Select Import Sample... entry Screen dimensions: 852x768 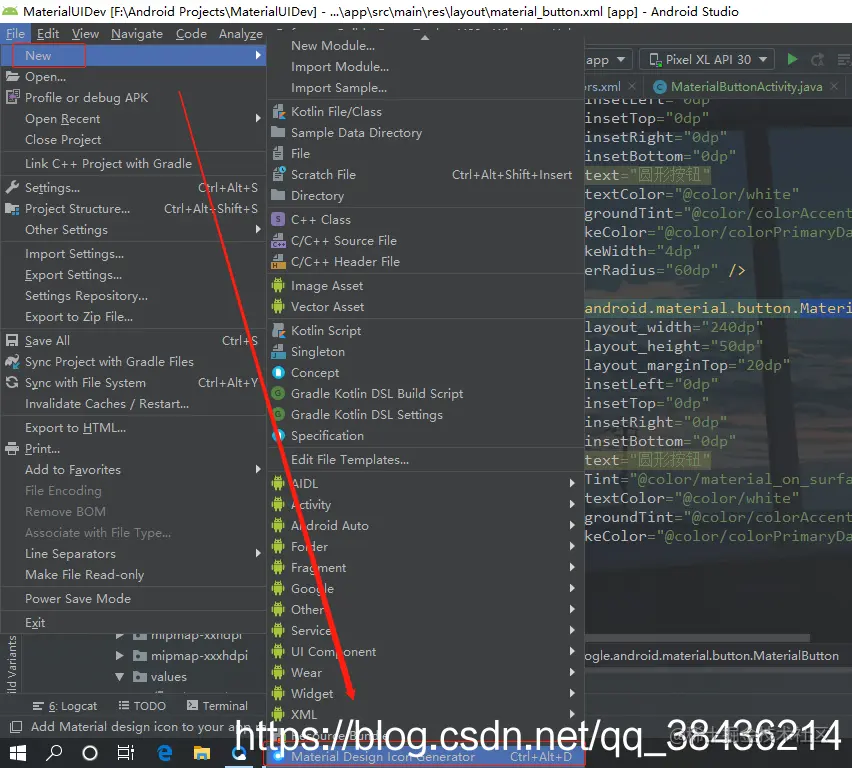pyautogui.click(x=425, y=88)
